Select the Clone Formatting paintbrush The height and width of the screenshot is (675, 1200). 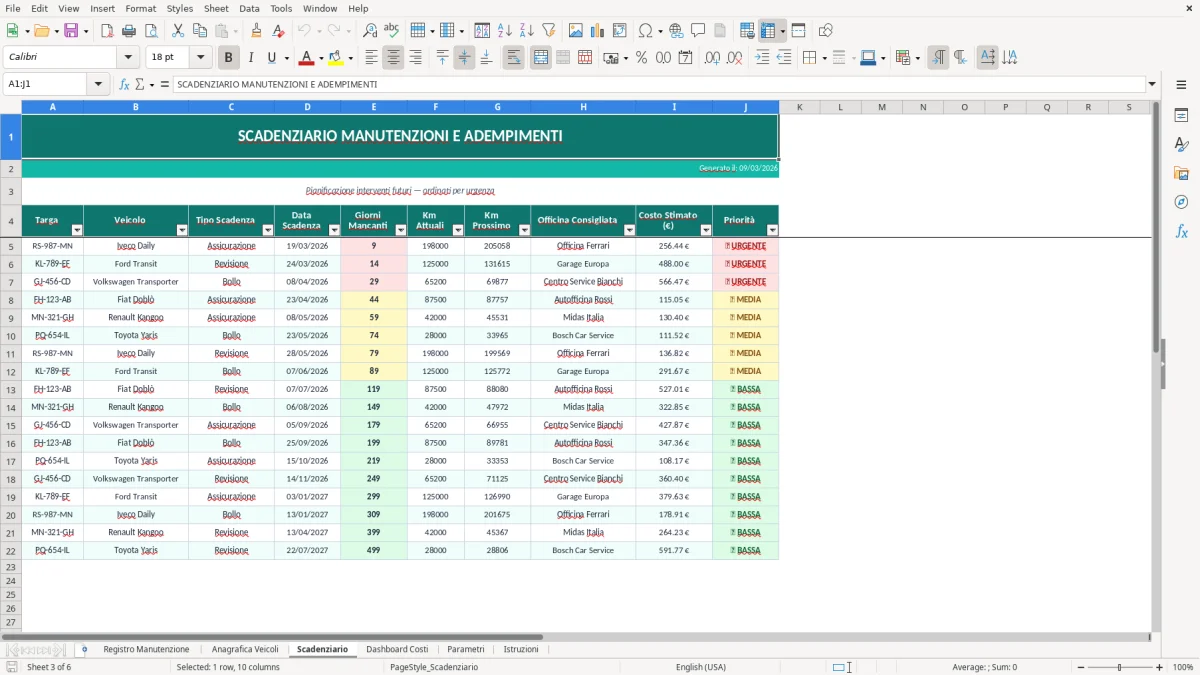pos(256,31)
